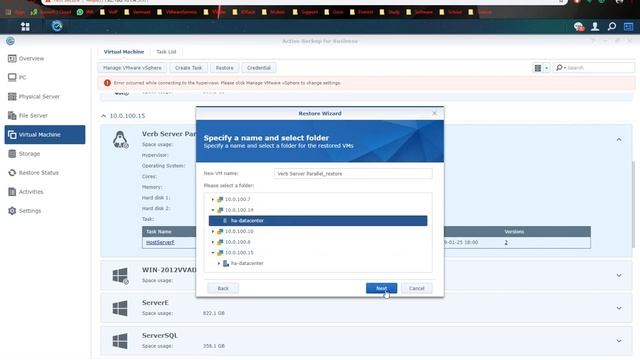640x360 pixels.
Task: Click host icon beside 10.0.100.7 in wizard
Action: tap(220, 199)
